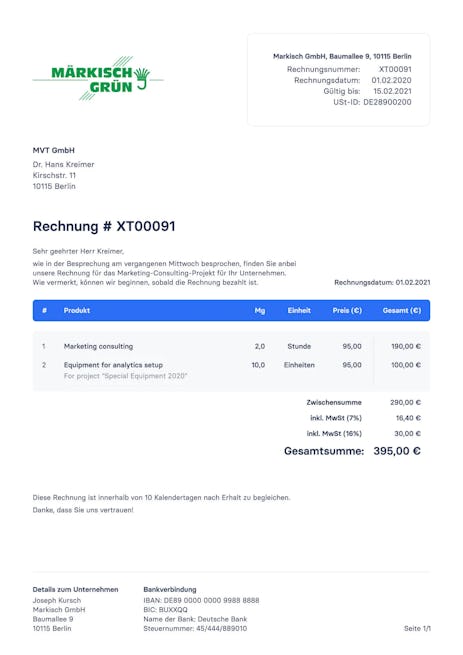Viewport: 463px width, 655px height.
Task: Click the inkl. MwSt (7%) line
Action: [x=365, y=418]
